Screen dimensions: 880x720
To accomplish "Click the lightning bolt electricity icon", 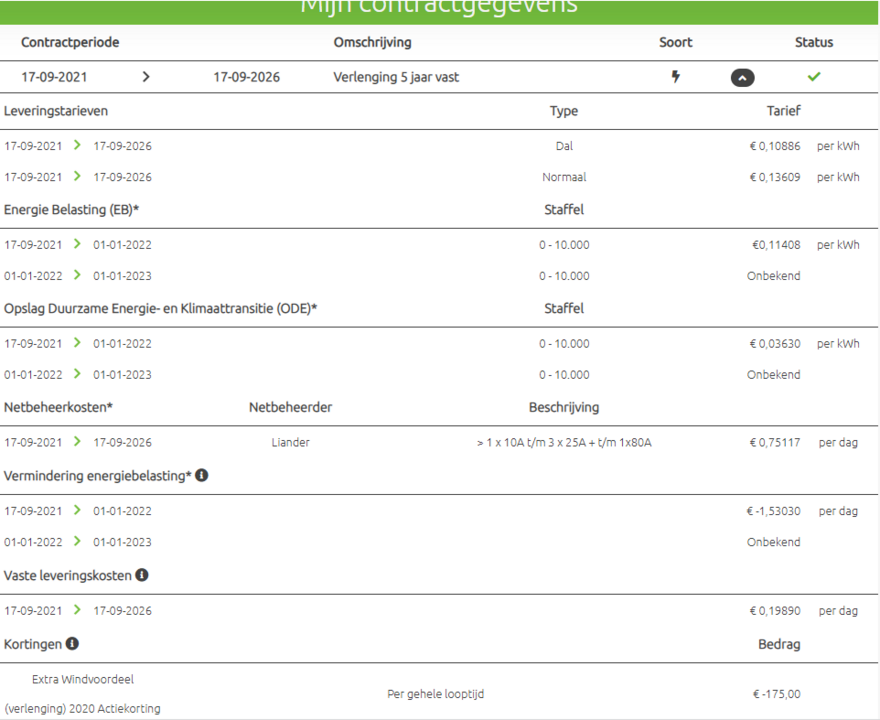I will click(676, 77).
